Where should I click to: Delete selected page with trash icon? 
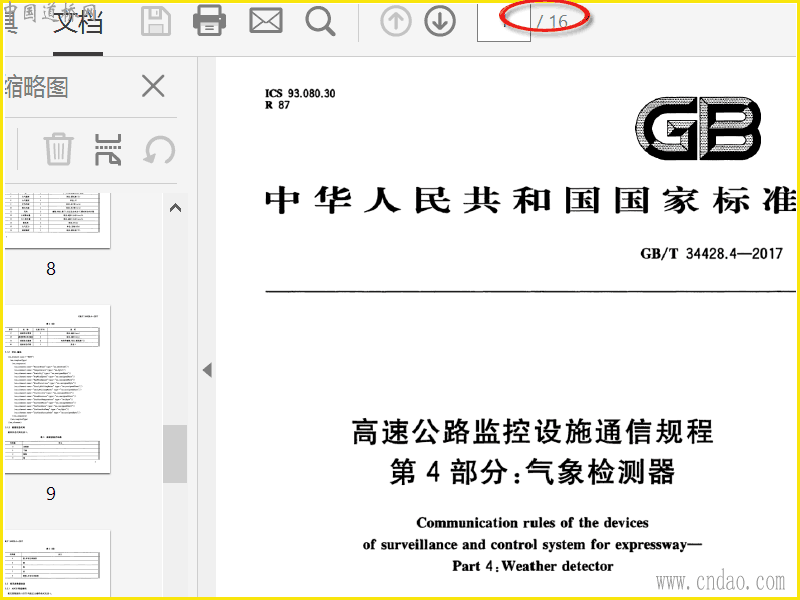[x=58, y=149]
